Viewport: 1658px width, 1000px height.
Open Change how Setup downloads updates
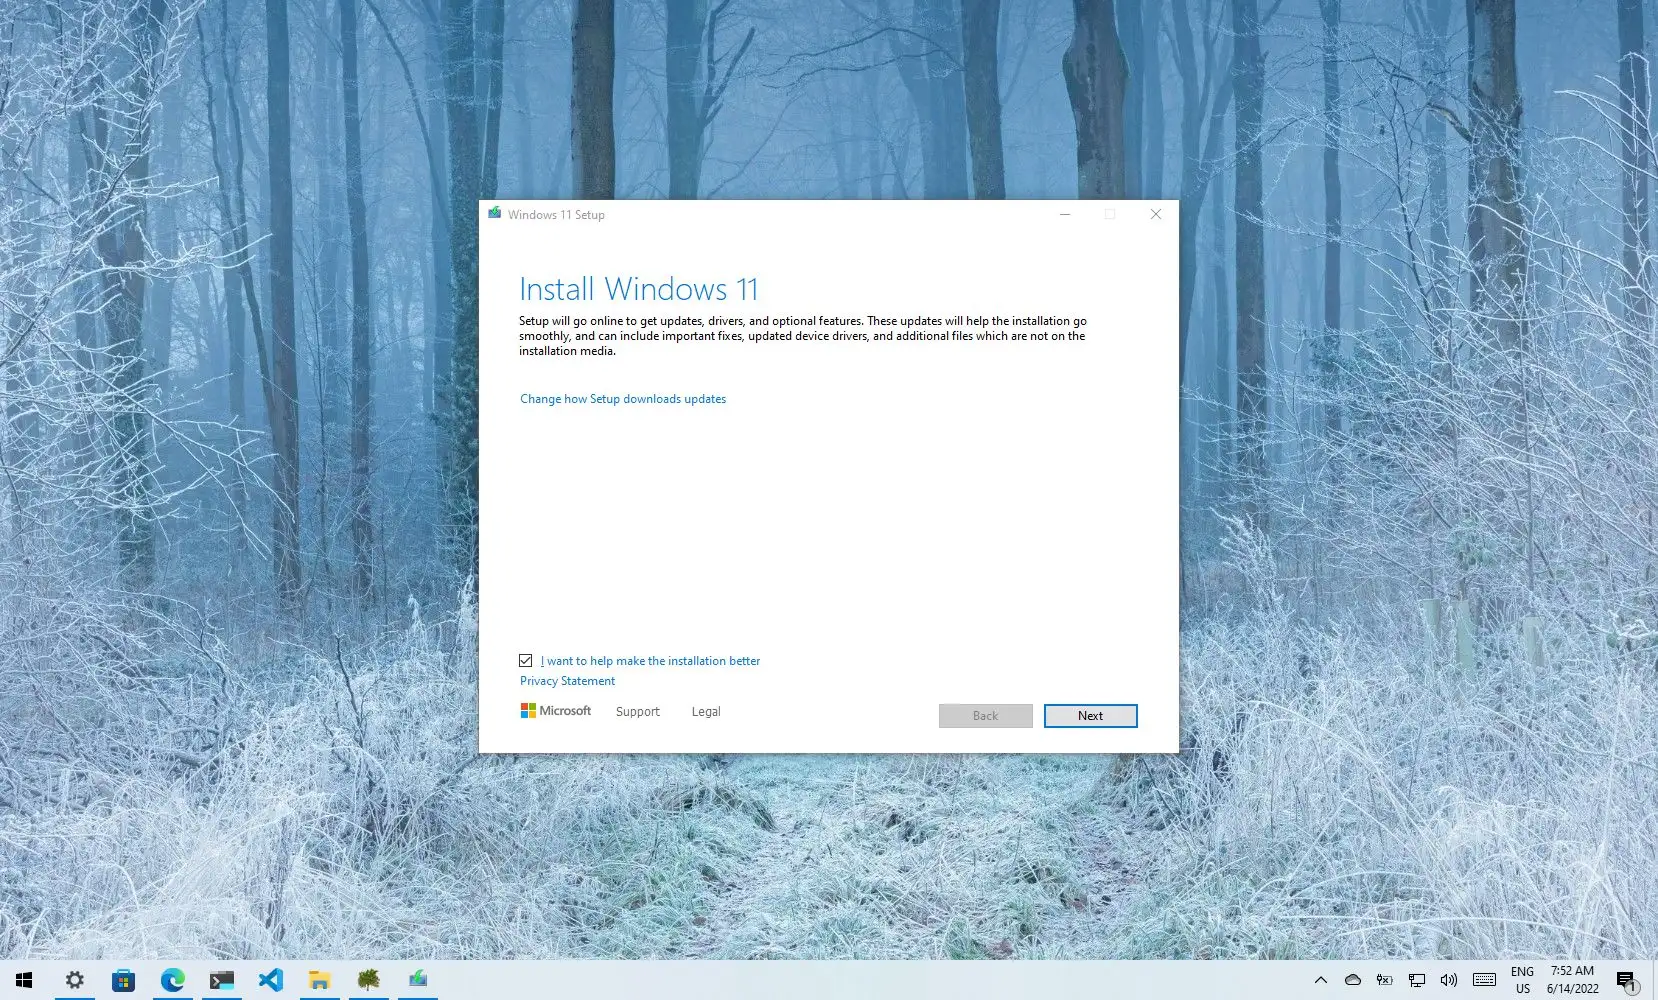point(623,399)
